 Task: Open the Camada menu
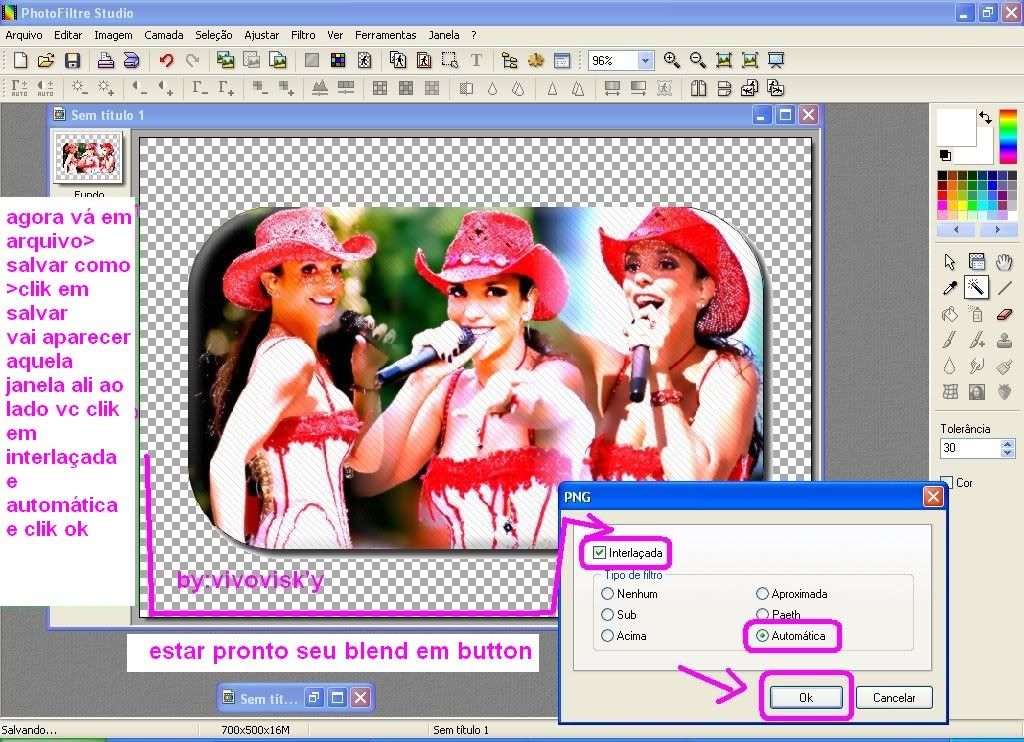pyautogui.click(x=163, y=35)
